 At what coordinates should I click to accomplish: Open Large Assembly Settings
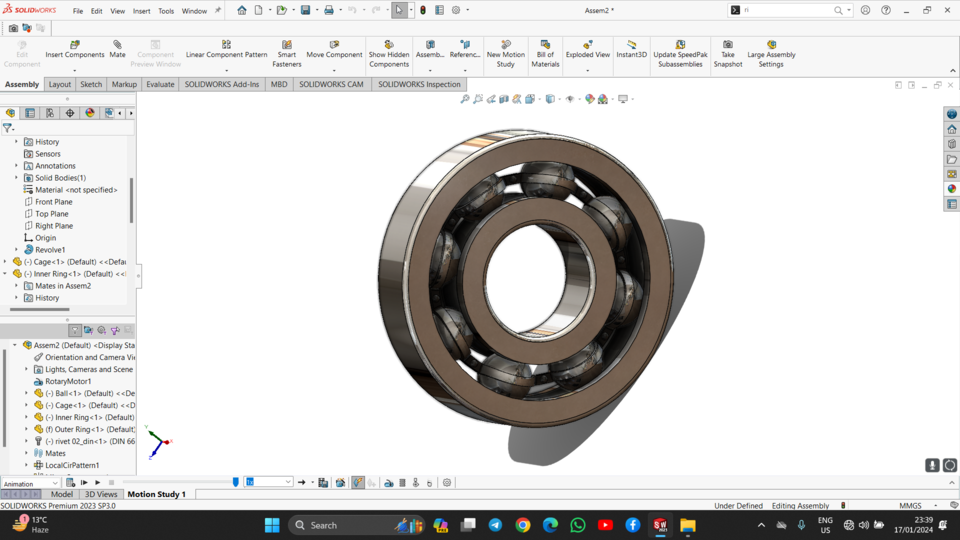click(x=771, y=54)
